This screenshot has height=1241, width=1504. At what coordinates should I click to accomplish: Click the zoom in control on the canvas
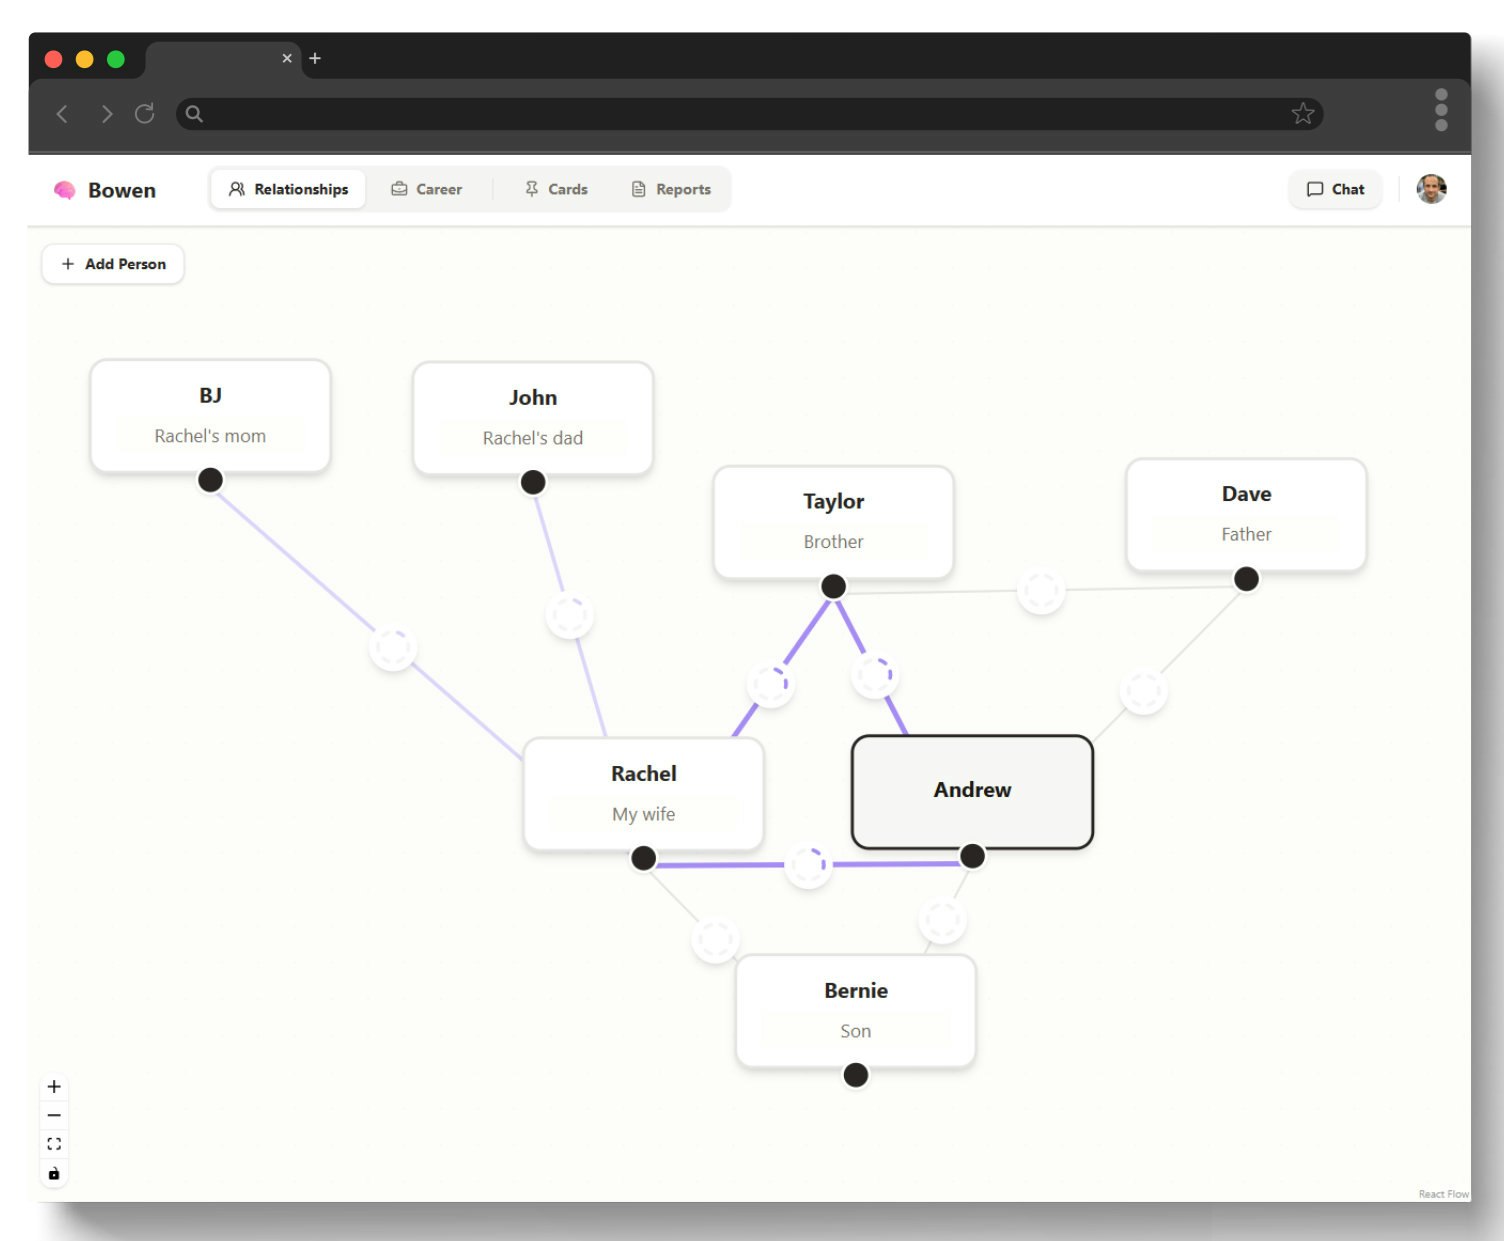(x=54, y=1086)
